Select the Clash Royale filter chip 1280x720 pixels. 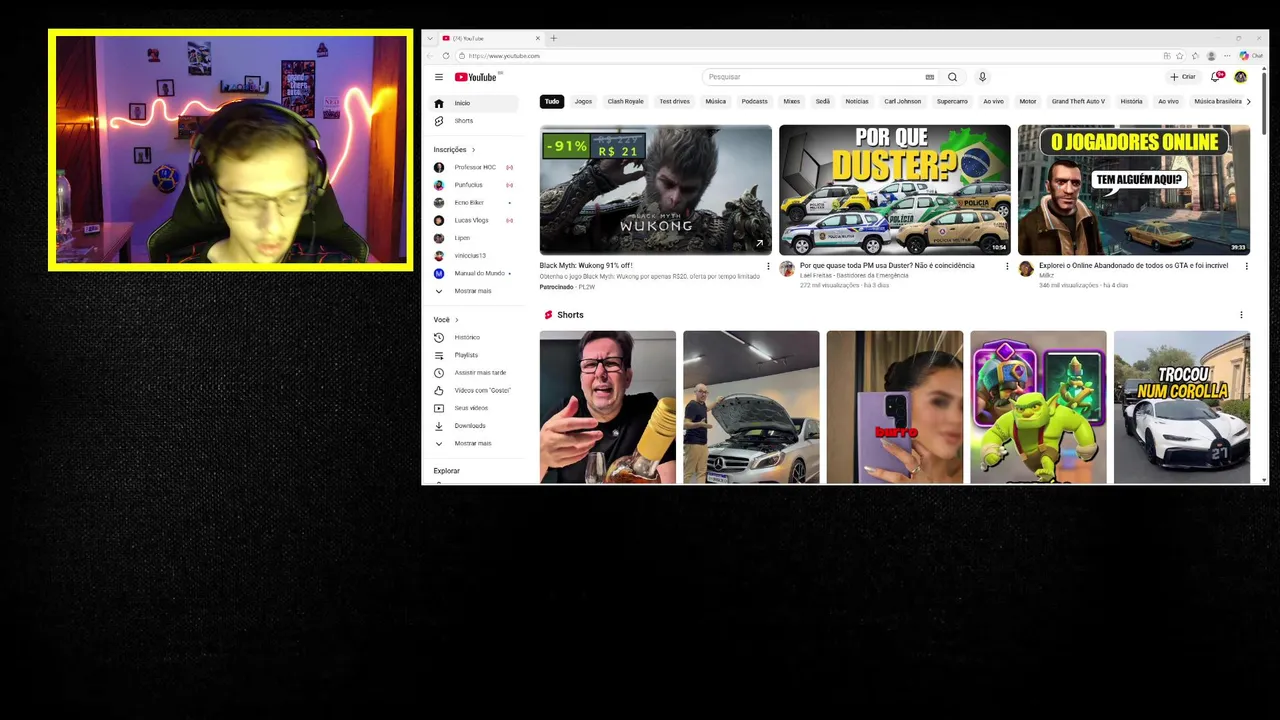pos(626,101)
